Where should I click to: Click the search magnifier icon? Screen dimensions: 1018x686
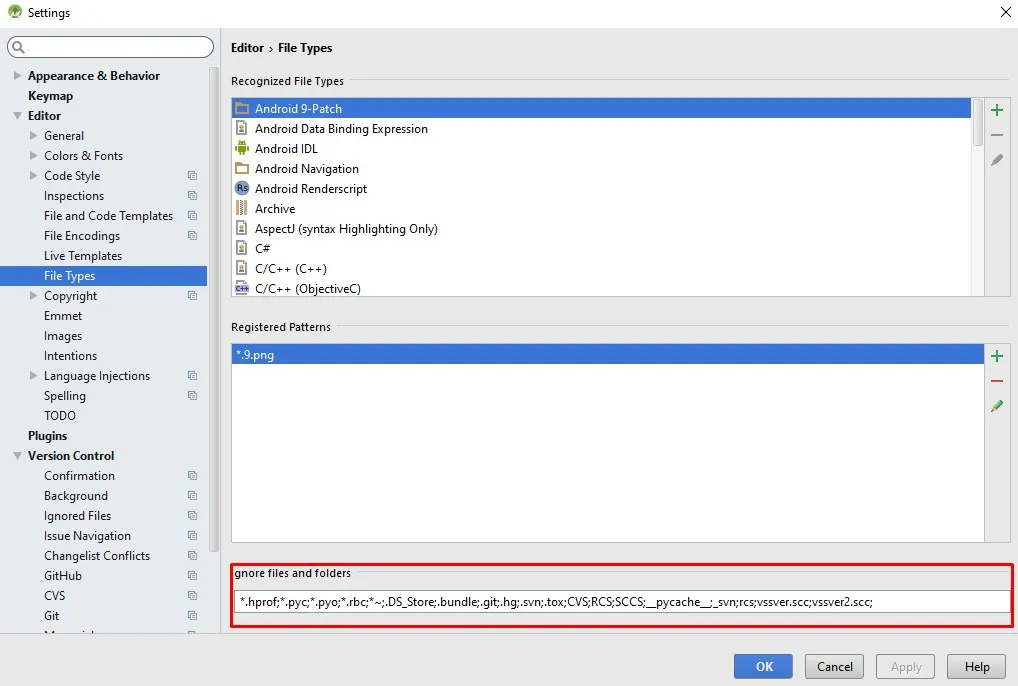(18, 47)
